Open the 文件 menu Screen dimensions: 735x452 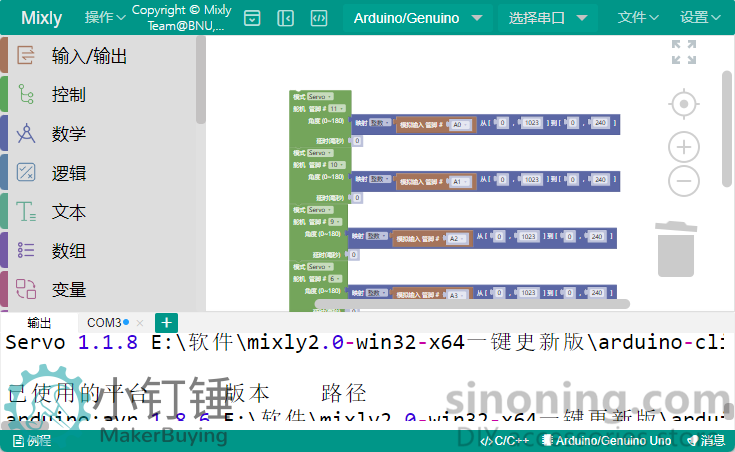pyautogui.click(x=638, y=18)
